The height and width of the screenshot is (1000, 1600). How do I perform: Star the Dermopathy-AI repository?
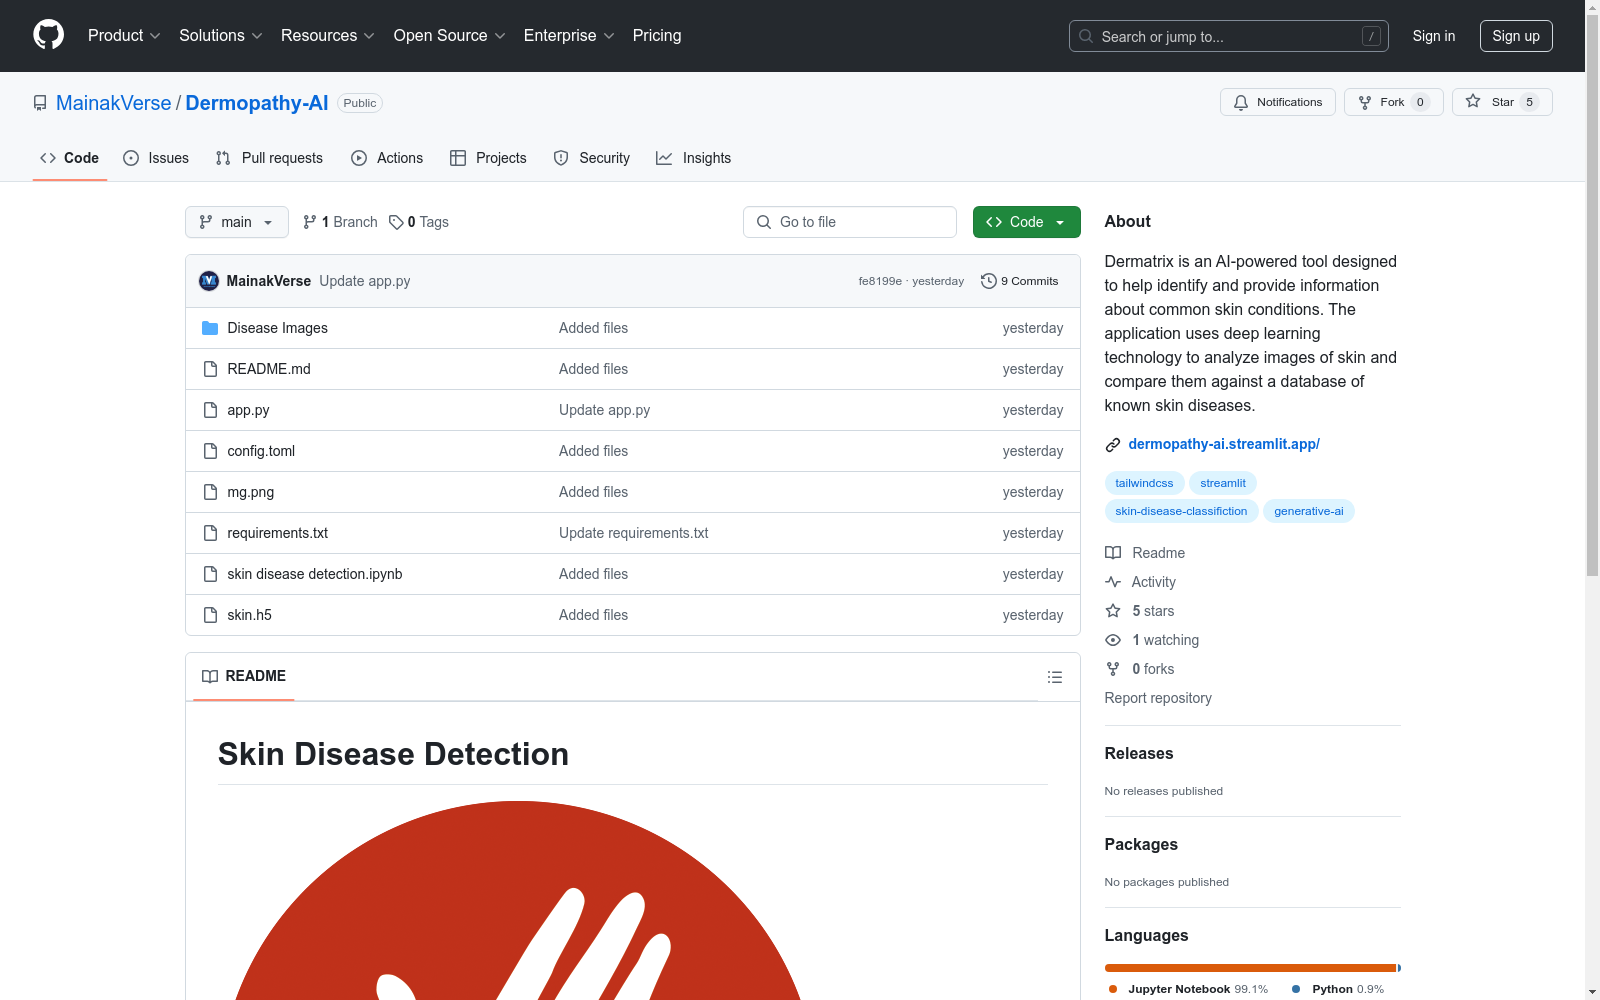tap(1502, 102)
